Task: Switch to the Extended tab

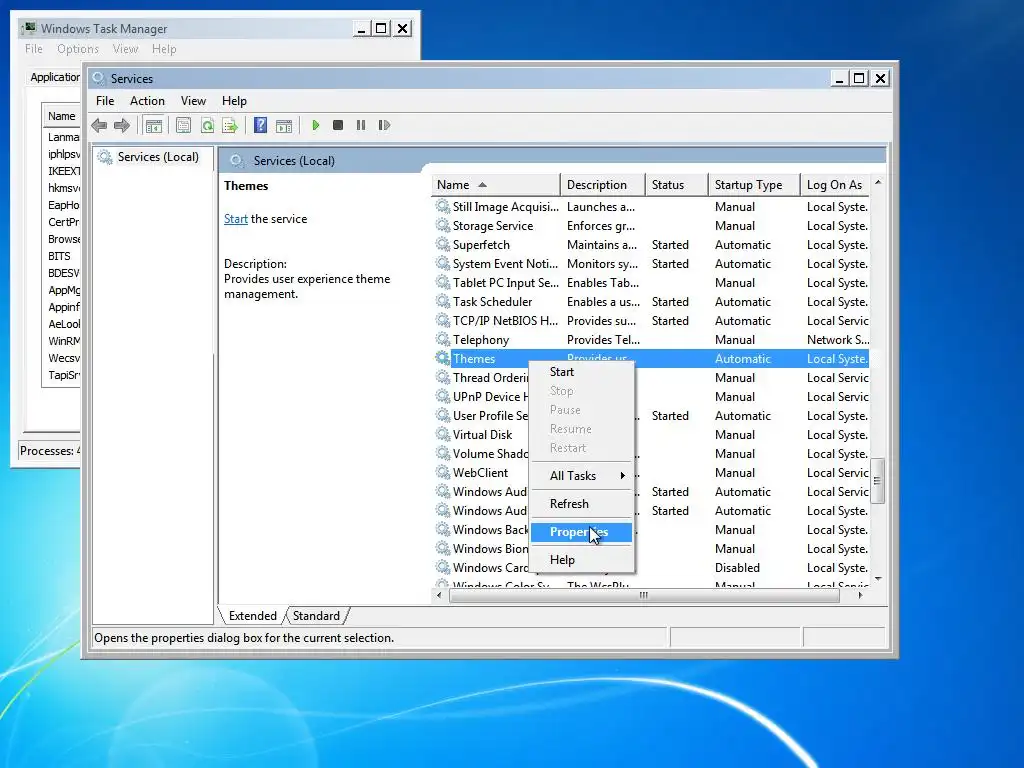Action: (x=252, y=616)
